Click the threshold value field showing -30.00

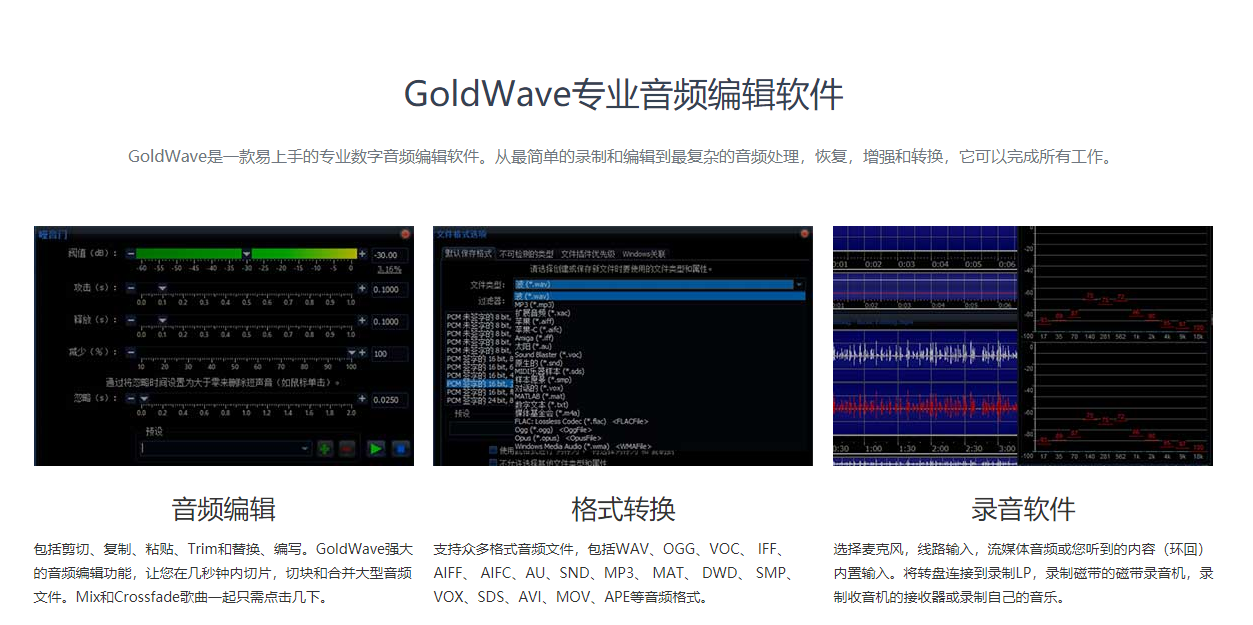[x=389, y=255]
